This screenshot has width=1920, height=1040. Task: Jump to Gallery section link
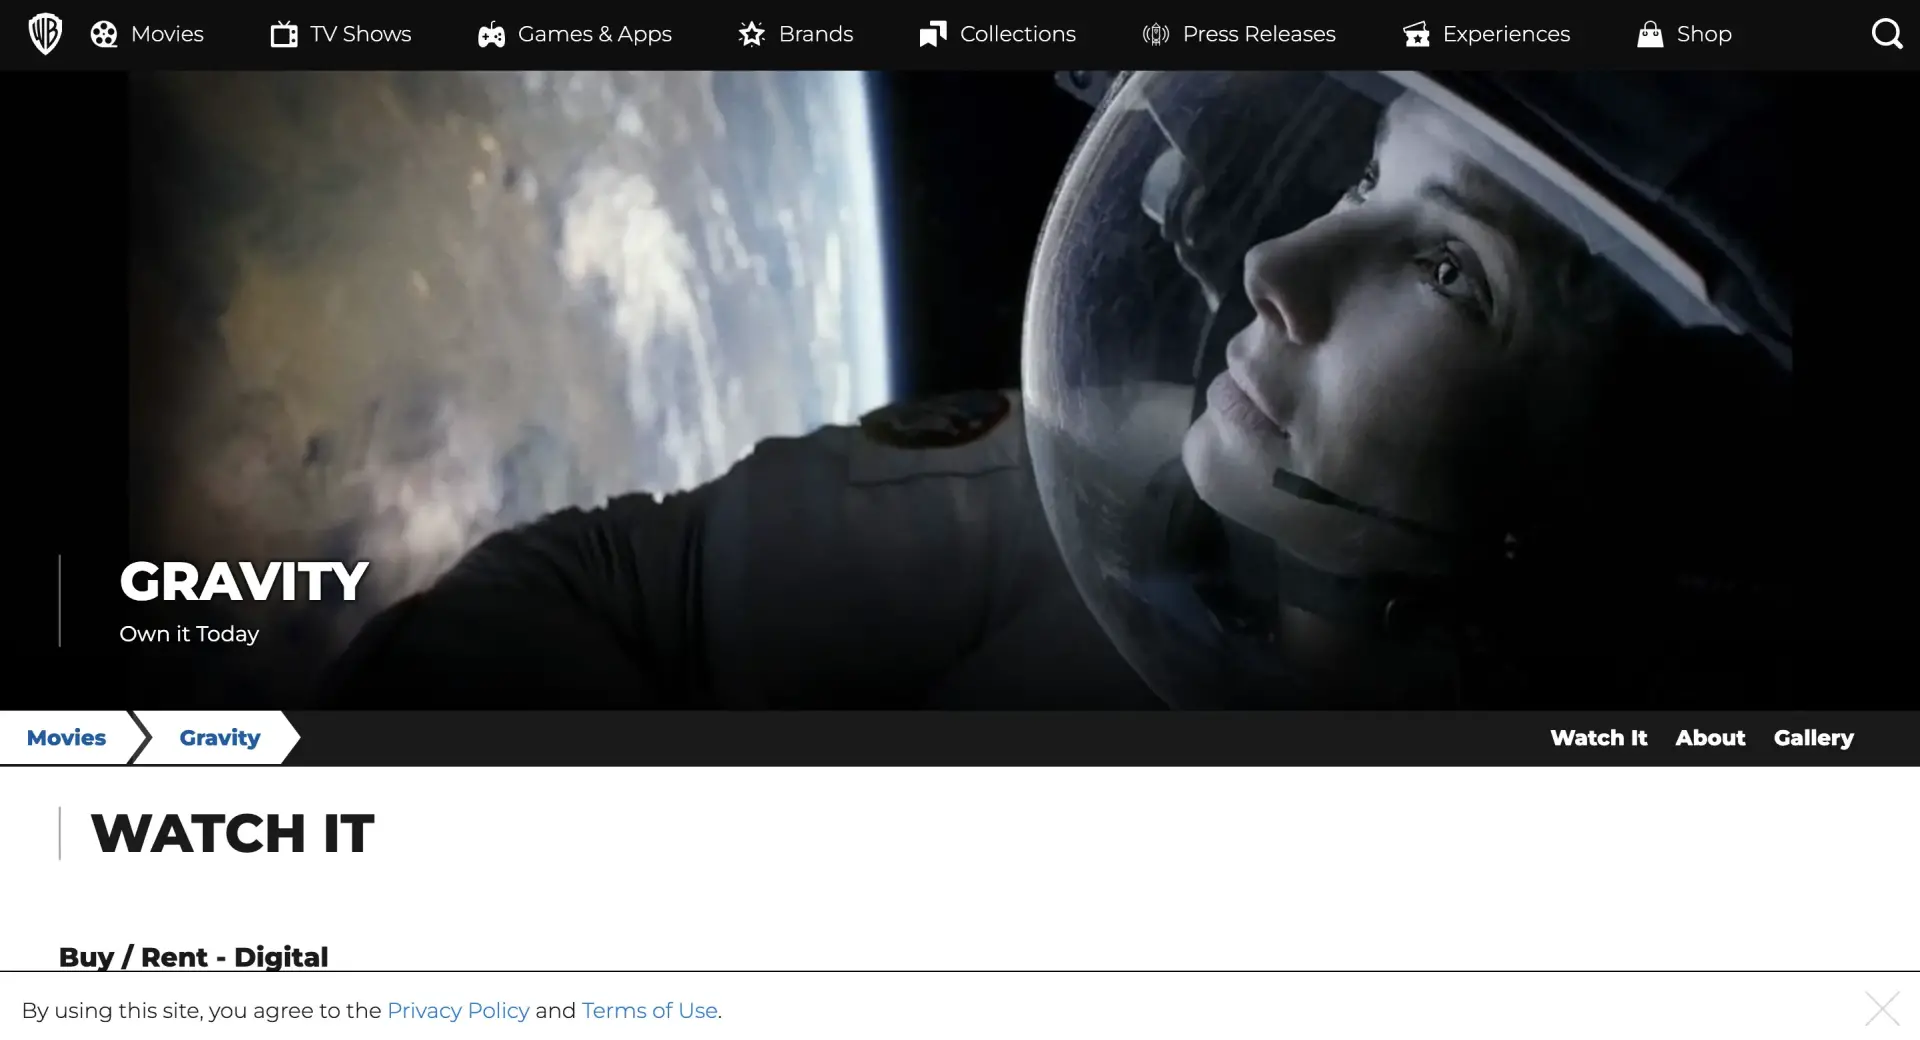pos(1813,738)
